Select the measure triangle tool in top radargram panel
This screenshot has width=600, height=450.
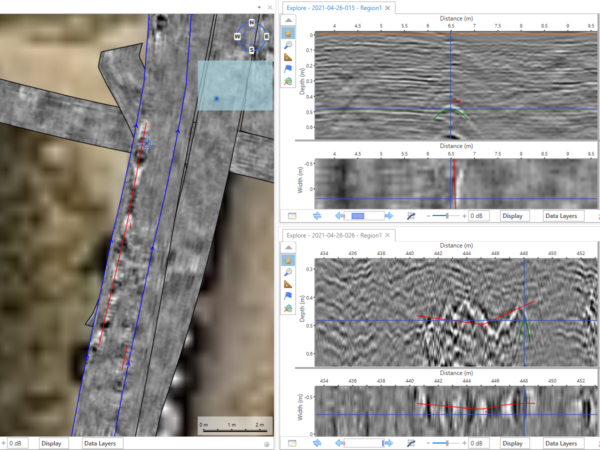[x=288, y=57]
